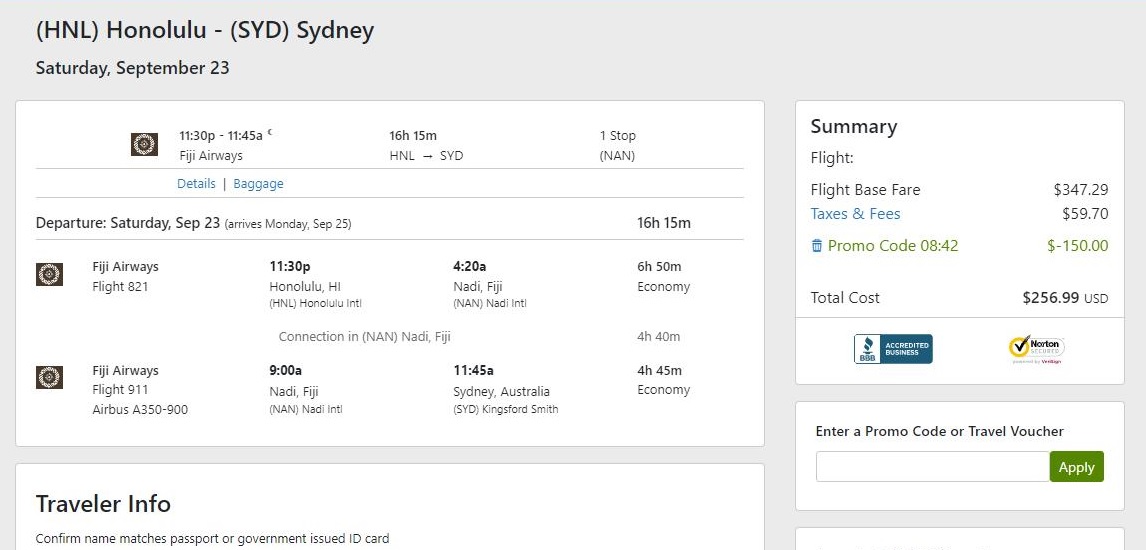The width and height of the screenshot is (1146, 550).
Task: Select the Flight Base Fare $347.29 value
Action: (1080, 190)
